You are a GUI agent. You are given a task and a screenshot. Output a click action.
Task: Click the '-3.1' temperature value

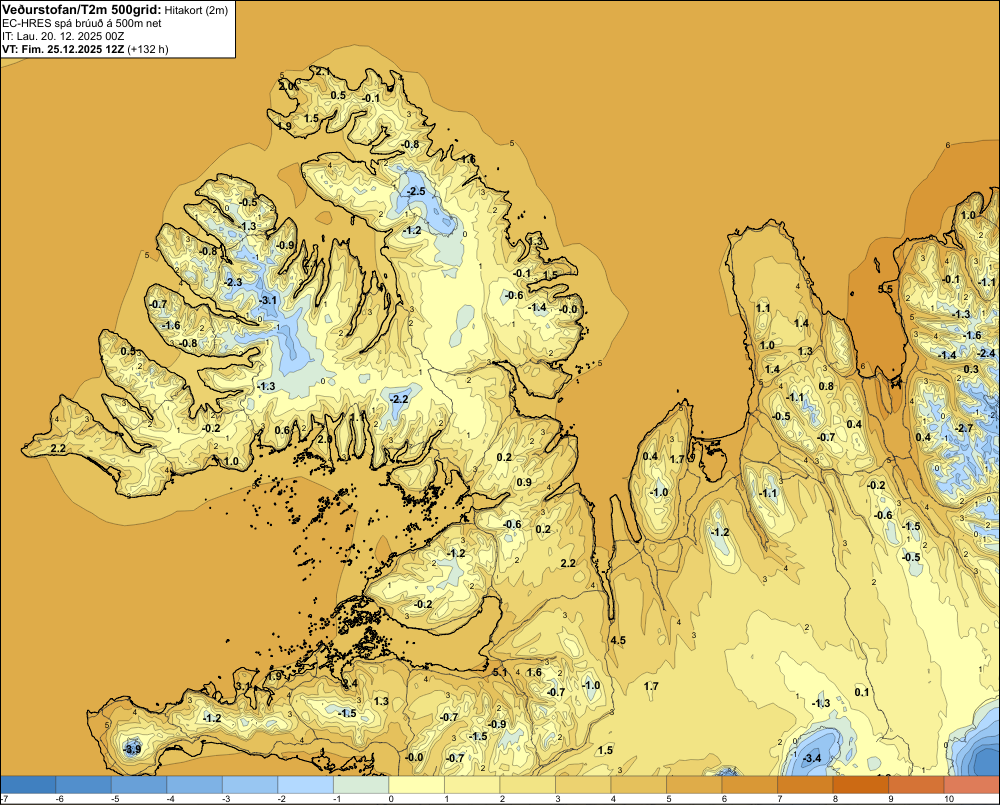(x=268, y=300)
